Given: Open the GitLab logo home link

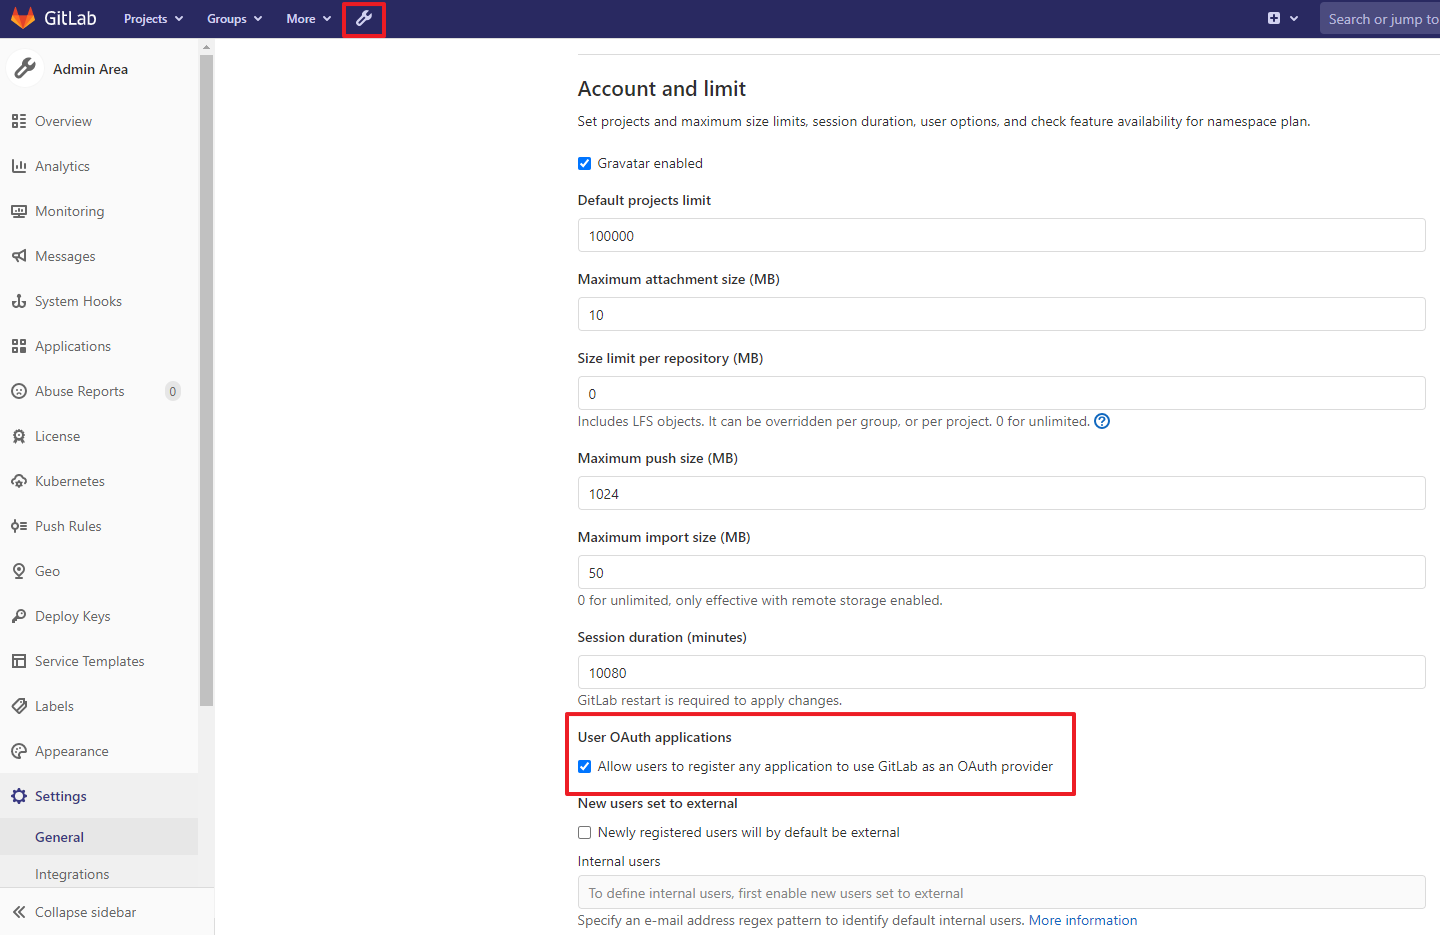Looking at the screenshot, I should (x=54, y=18).
